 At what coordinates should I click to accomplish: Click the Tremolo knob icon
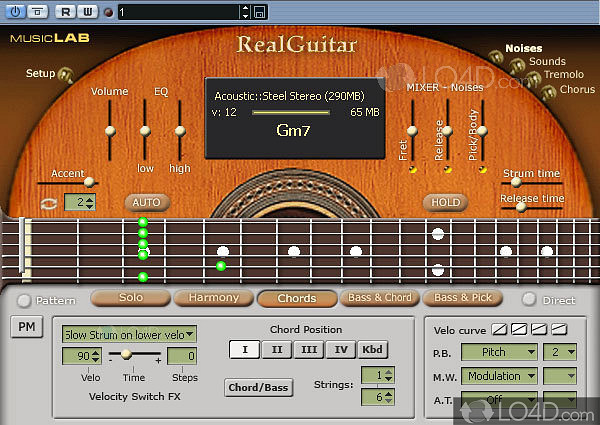point(533,79)
